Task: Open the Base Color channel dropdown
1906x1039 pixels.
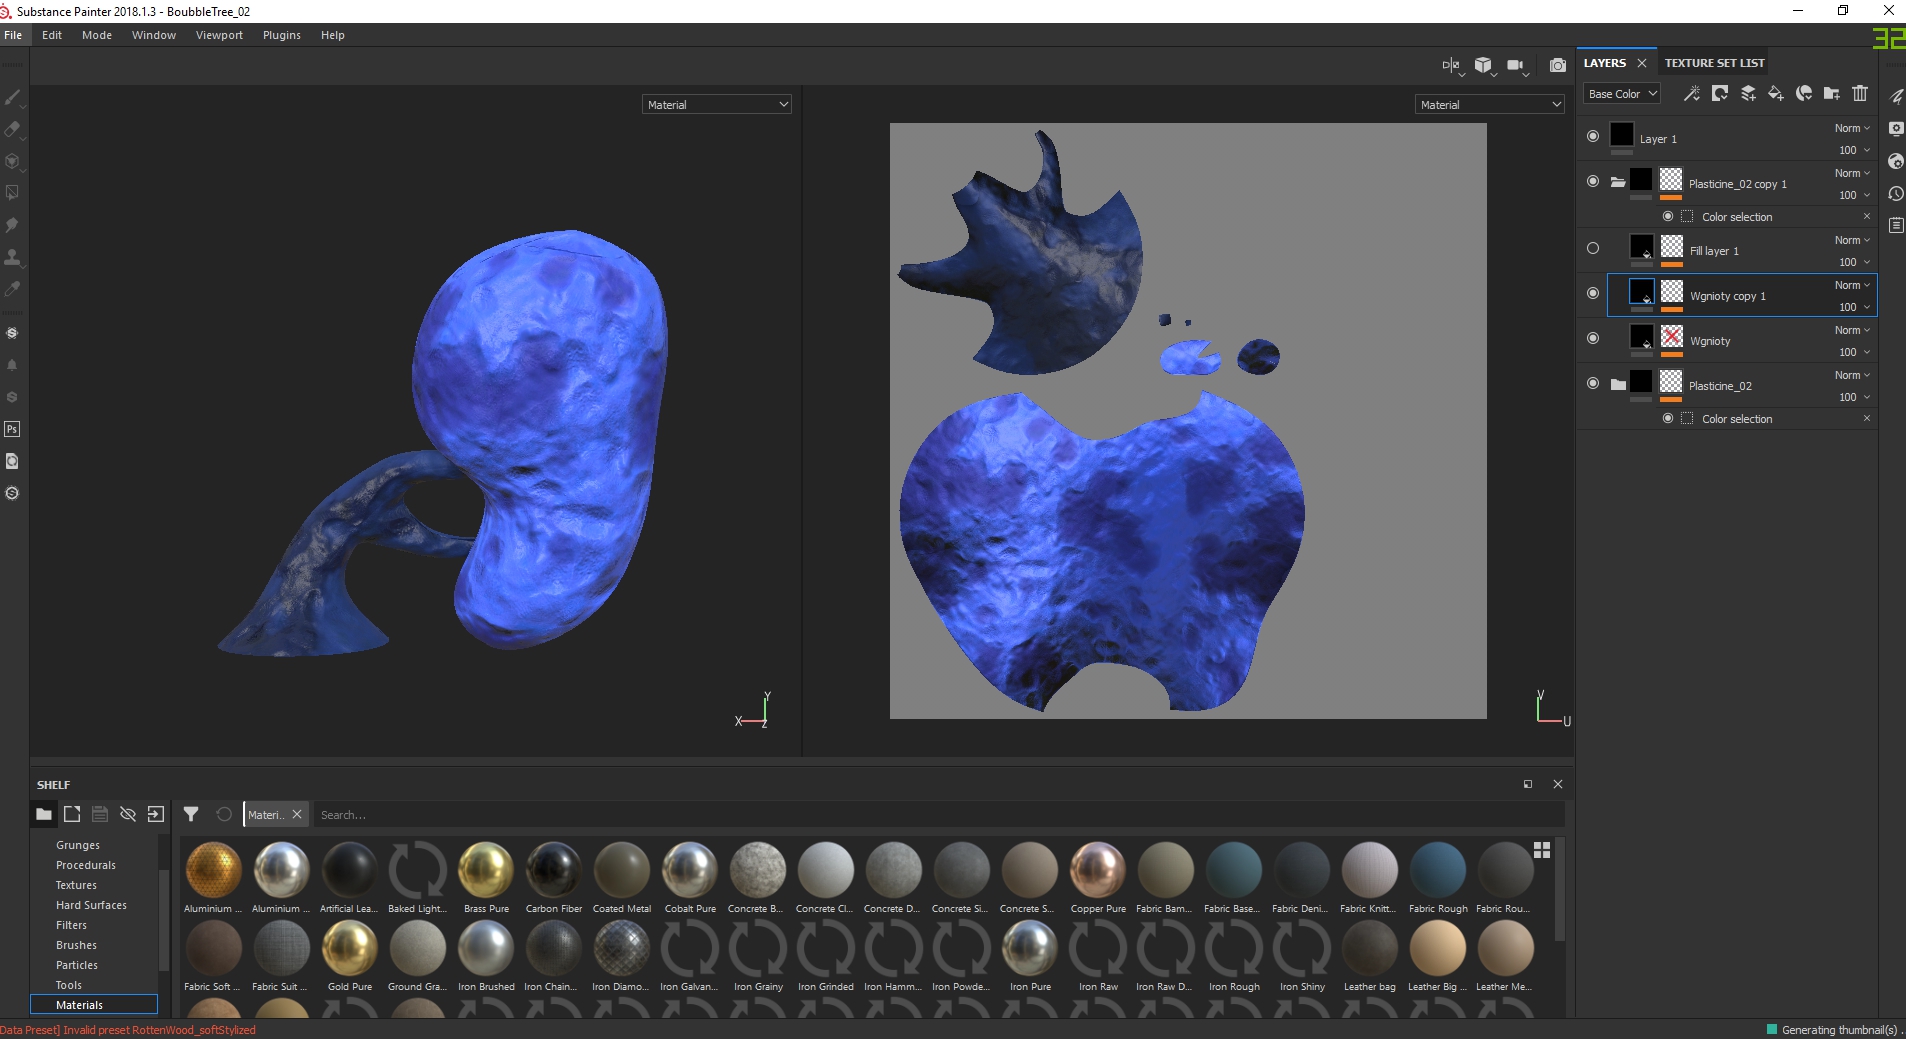Action: [1622, 94]
